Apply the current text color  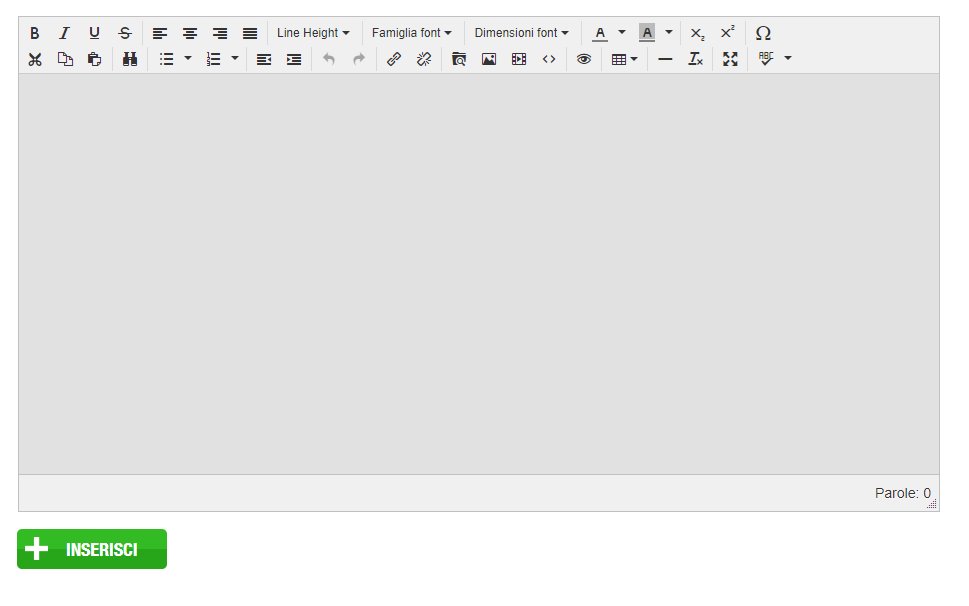point(599,33)
